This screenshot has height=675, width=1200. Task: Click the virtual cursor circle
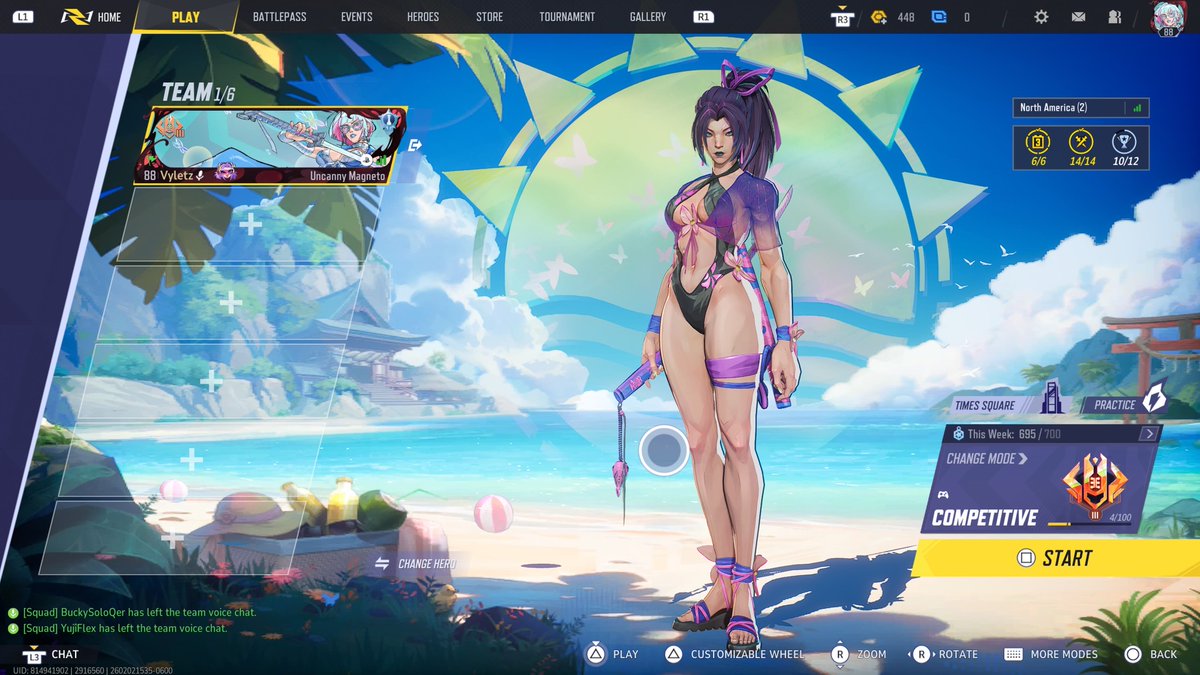tap(663, 451)
